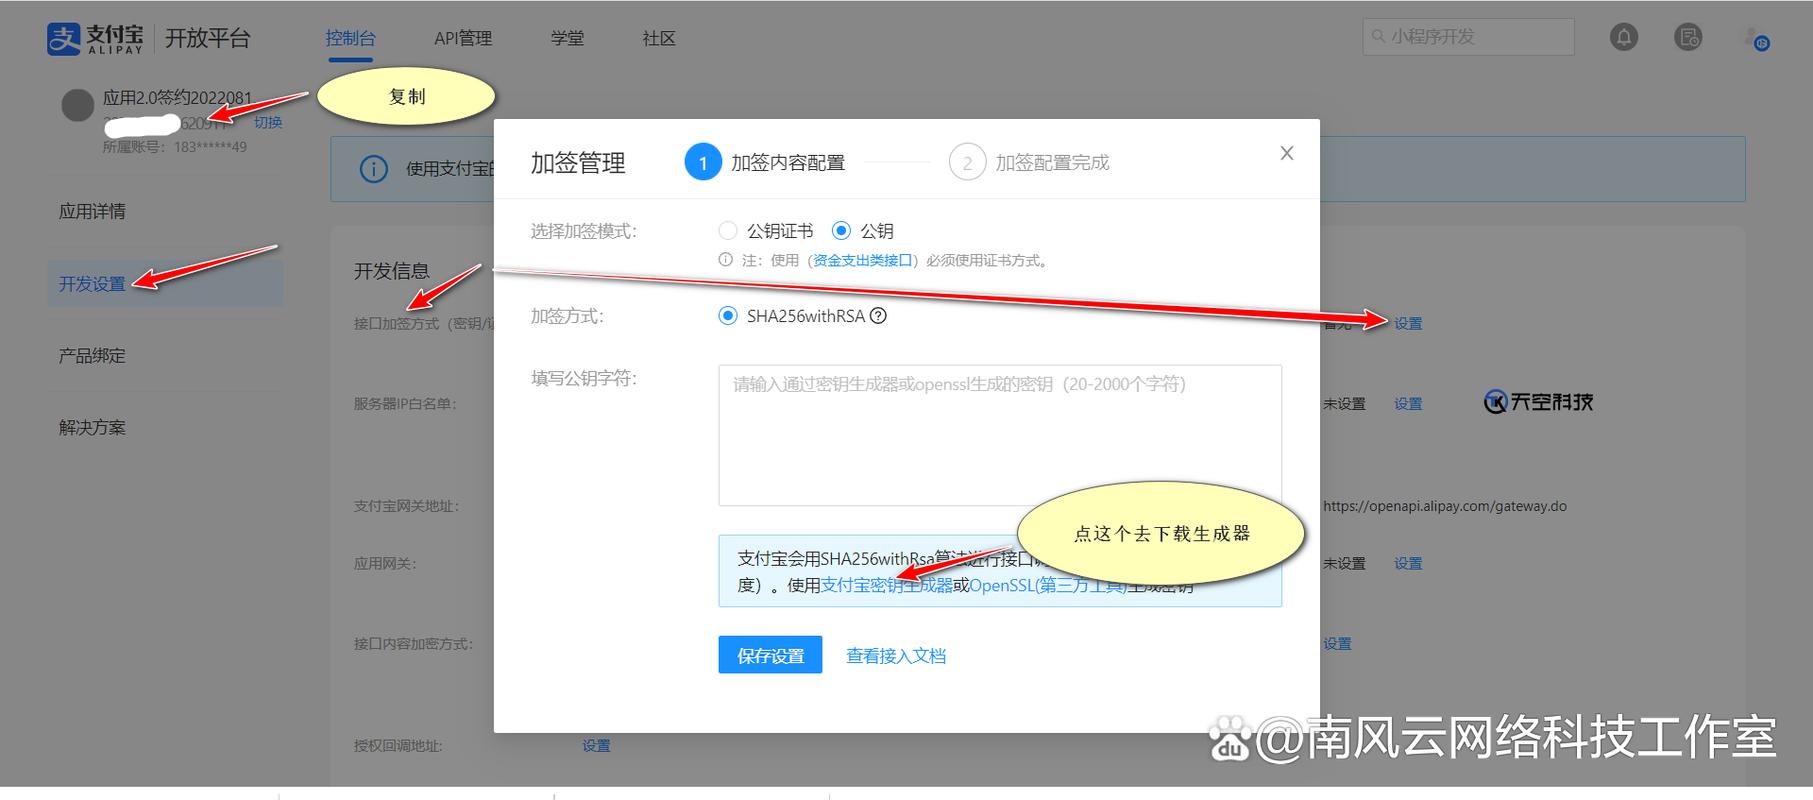The image size is (1813, 800).
Task: Focus the 小程序开发 search box
Action: [x=1468, y=37]
